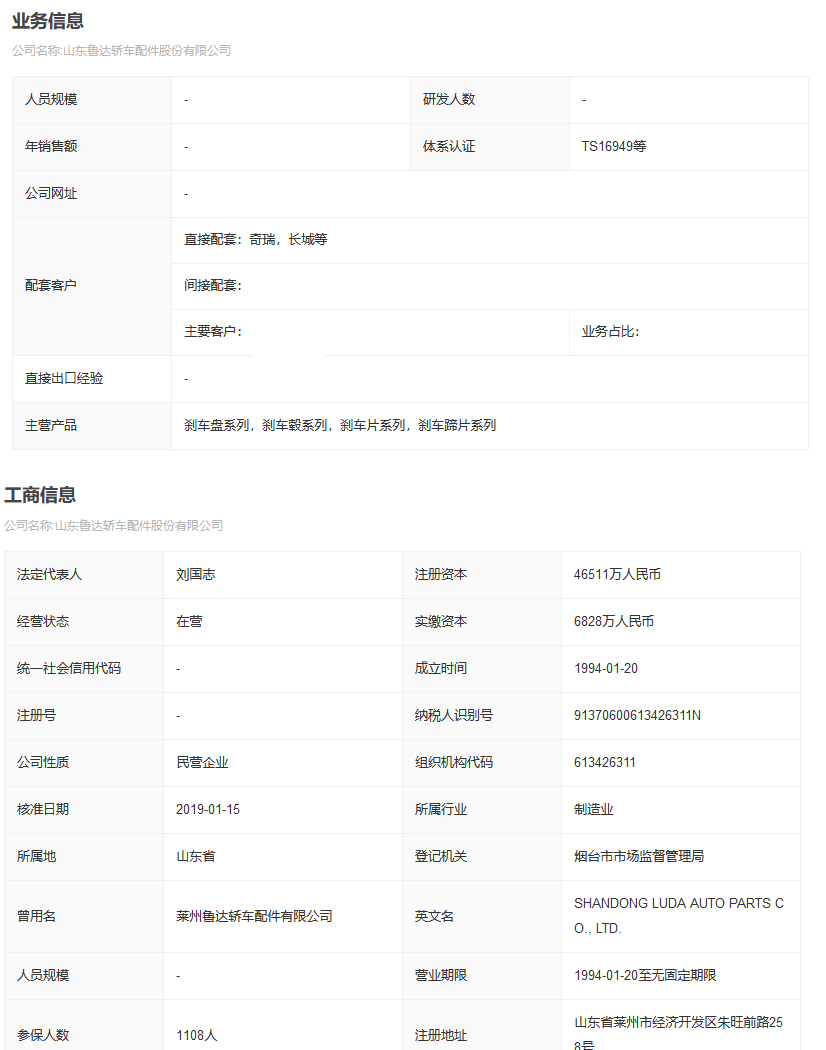This screenshot has width=826, height=1050.
Task: Click the 所属行业 value 制造业
Action: coord(594,809)
